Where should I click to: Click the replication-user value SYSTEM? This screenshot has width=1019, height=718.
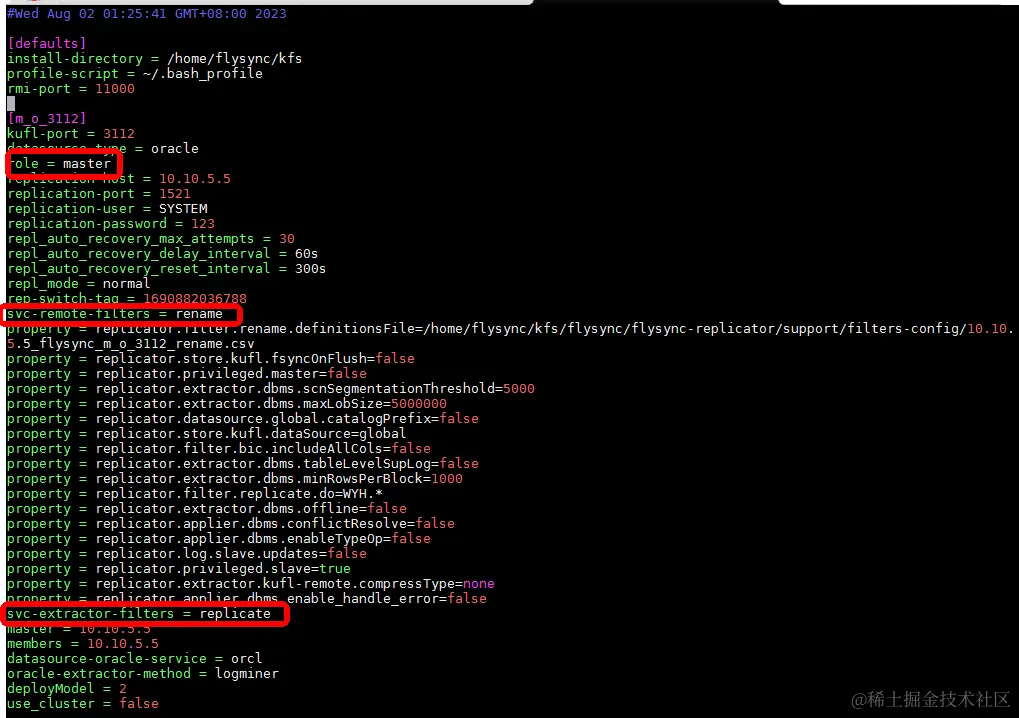point(183,209)
